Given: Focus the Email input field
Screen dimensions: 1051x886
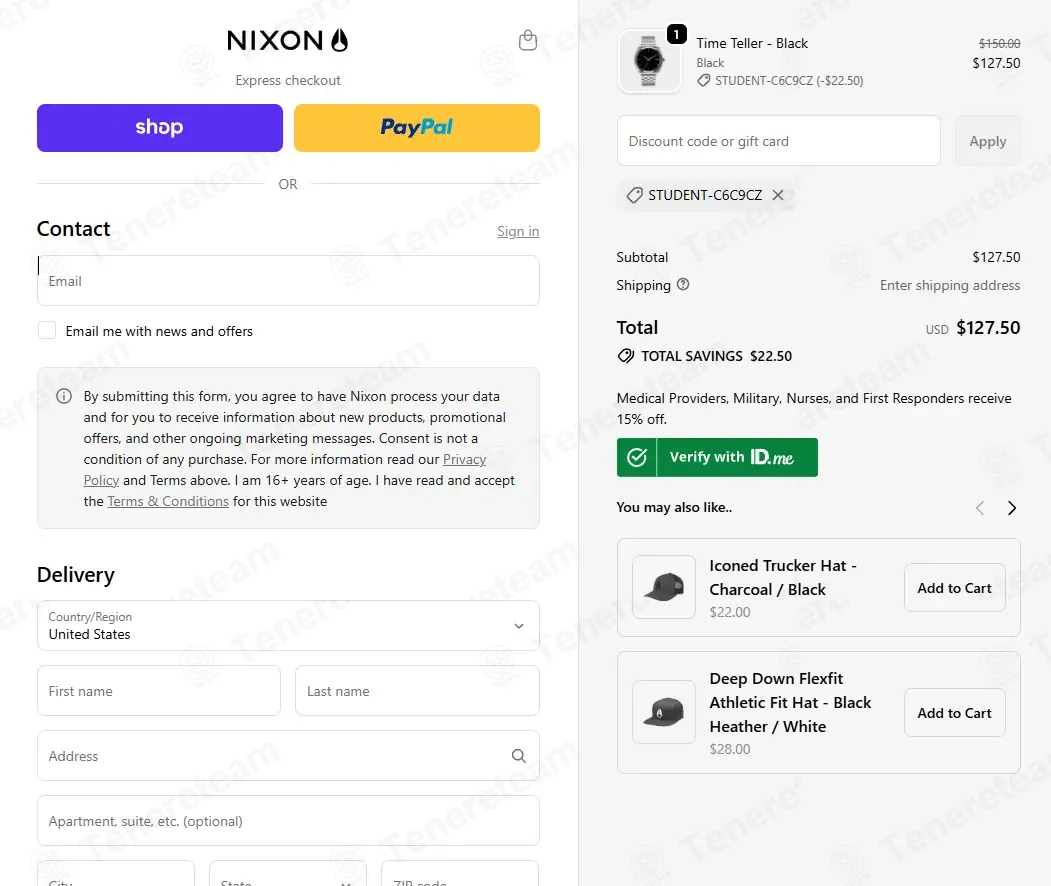Looking at the screenshot, I should point(288,281).
